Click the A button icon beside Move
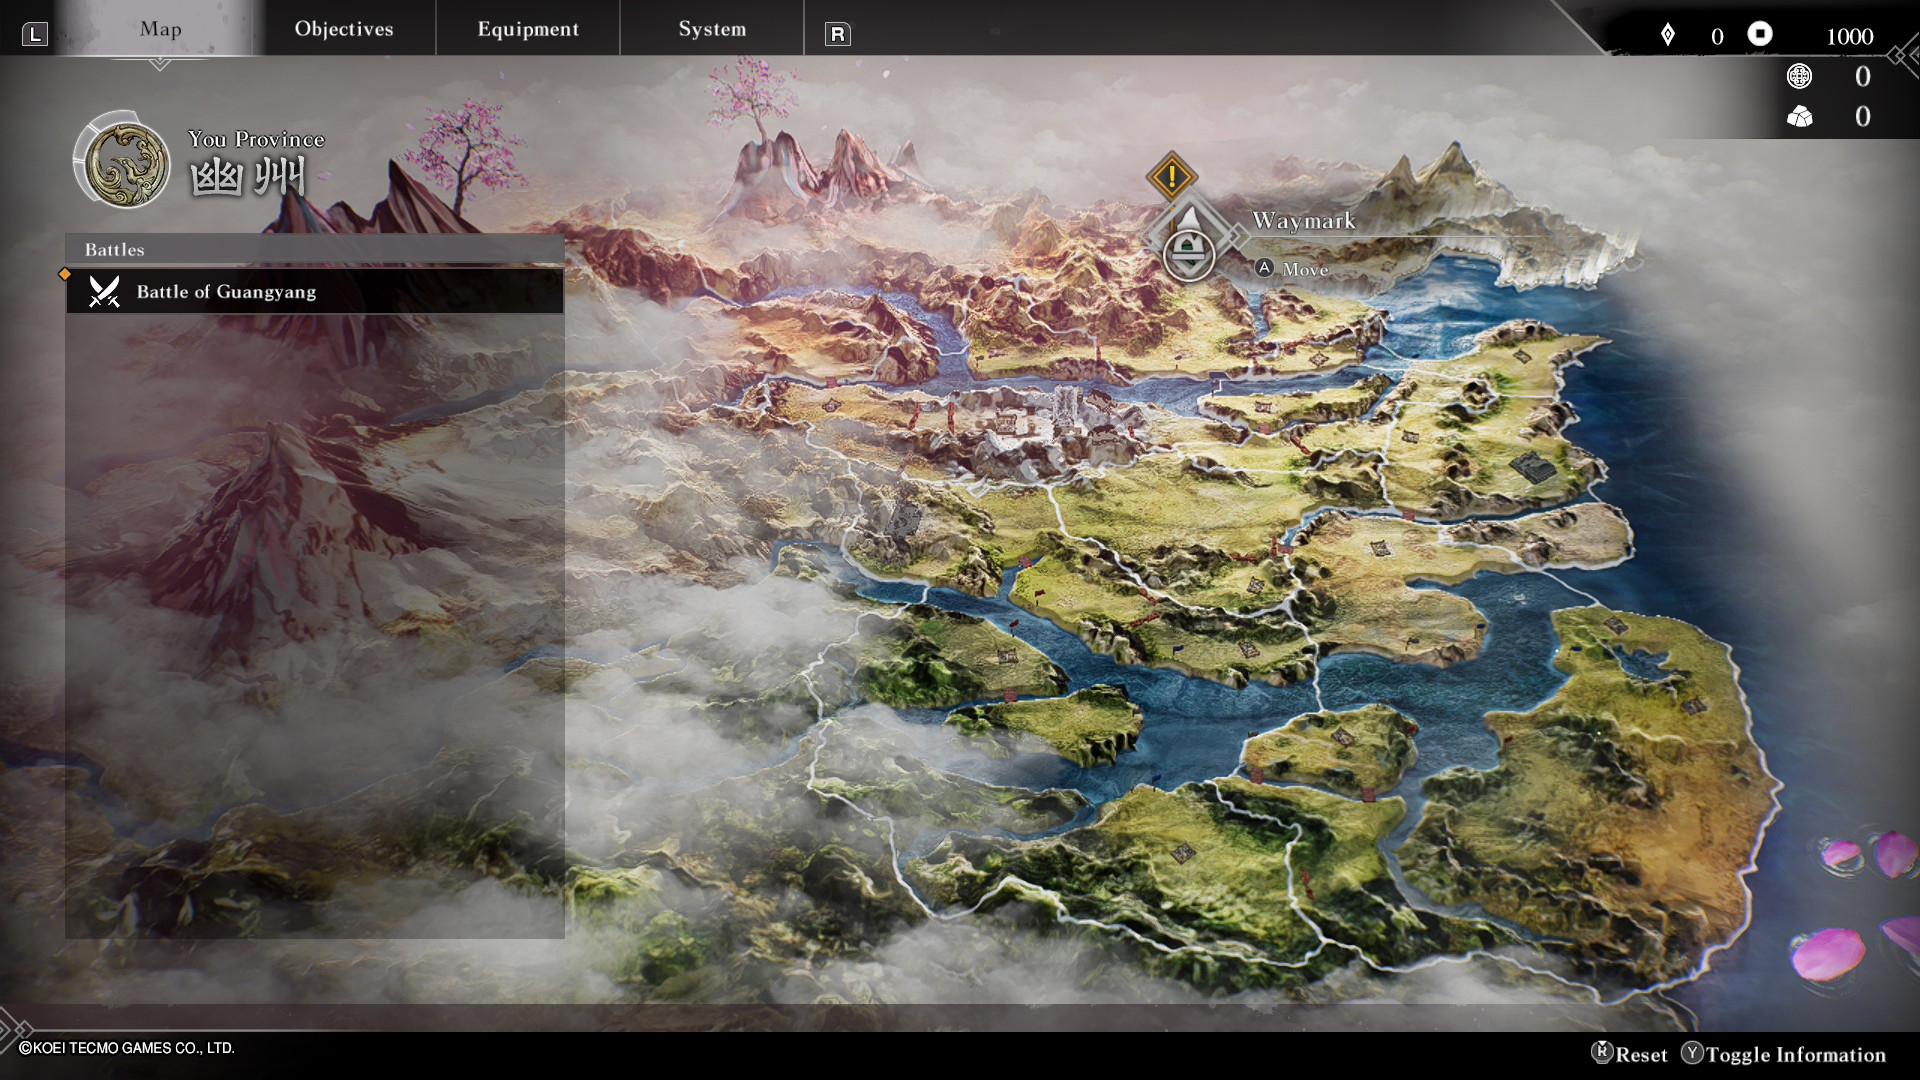The image size is (1920, 1080). coord(1265,268)
